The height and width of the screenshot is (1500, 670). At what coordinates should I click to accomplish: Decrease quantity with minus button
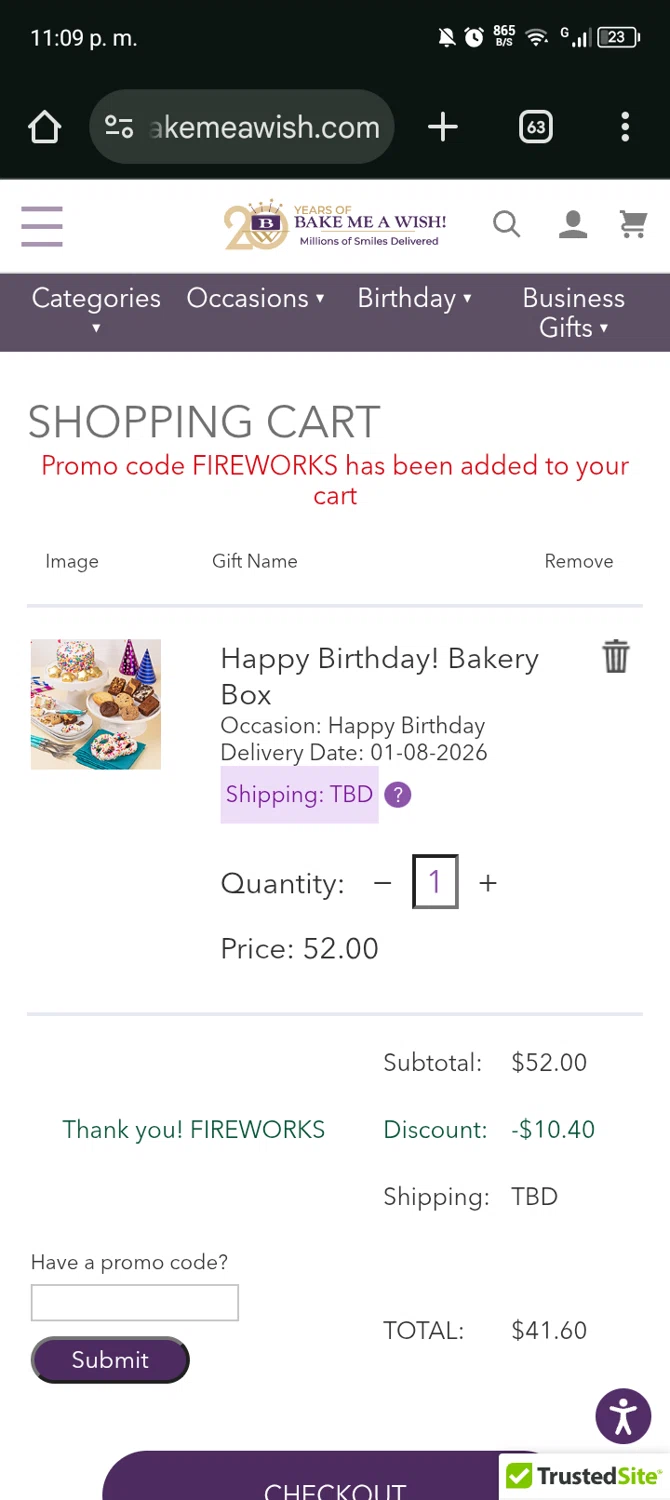pyautogui.click(x=382, y=883)
